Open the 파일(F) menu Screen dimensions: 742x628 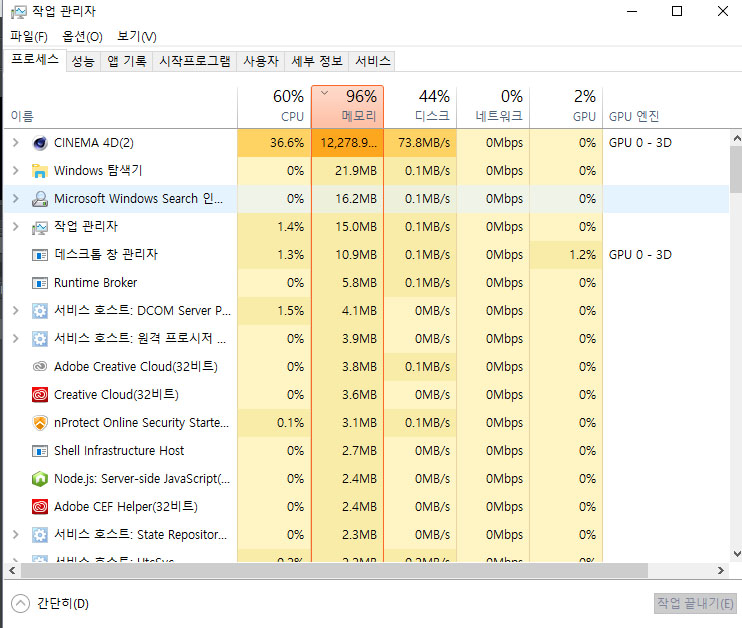(x=29, y=36)
